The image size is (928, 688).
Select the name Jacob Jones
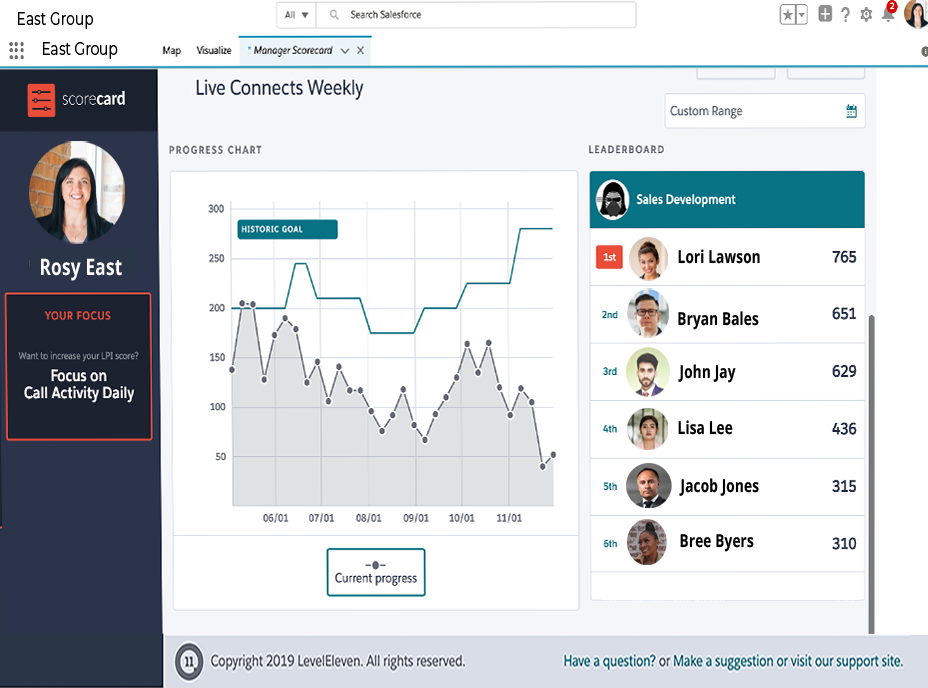[719, 486]
